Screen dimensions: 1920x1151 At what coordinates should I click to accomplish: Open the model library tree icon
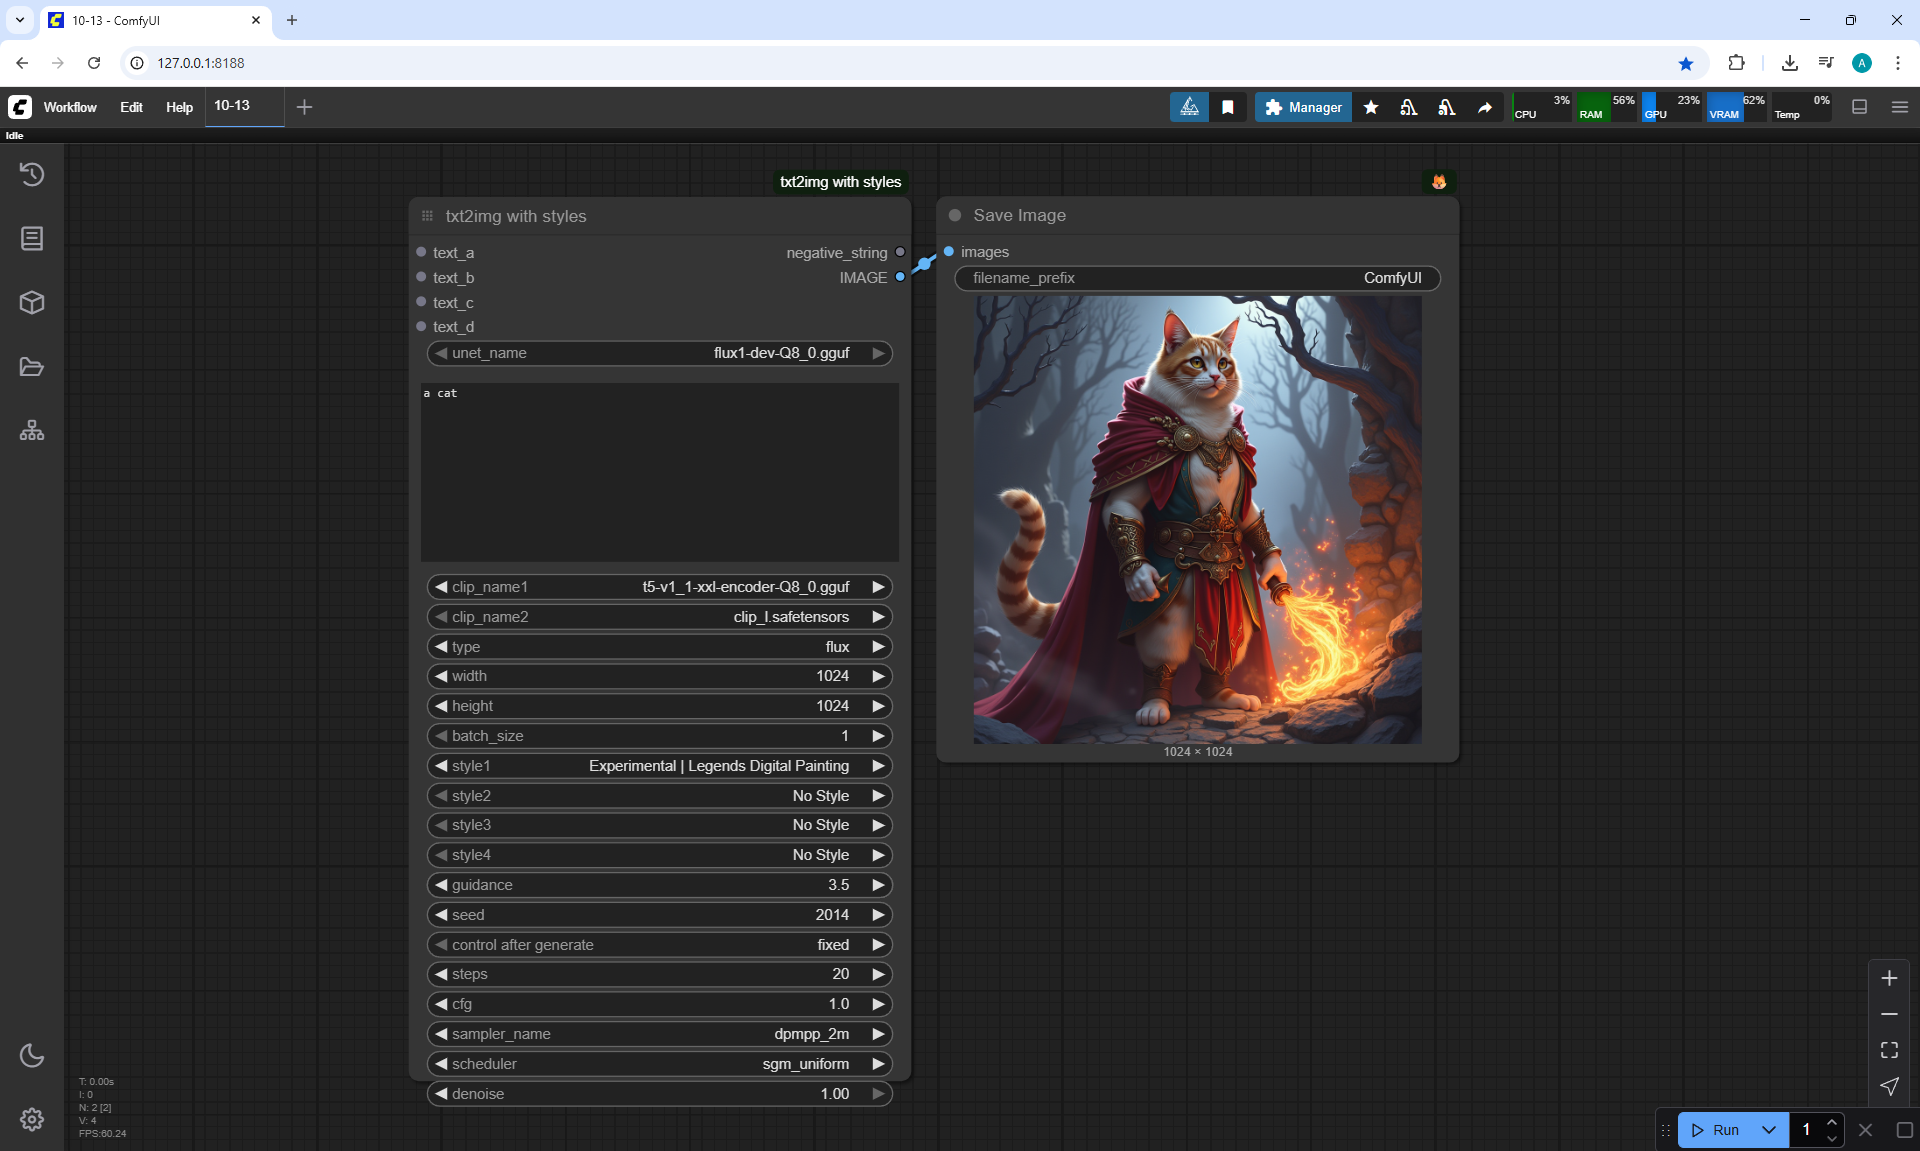click(x=32, y=431)
